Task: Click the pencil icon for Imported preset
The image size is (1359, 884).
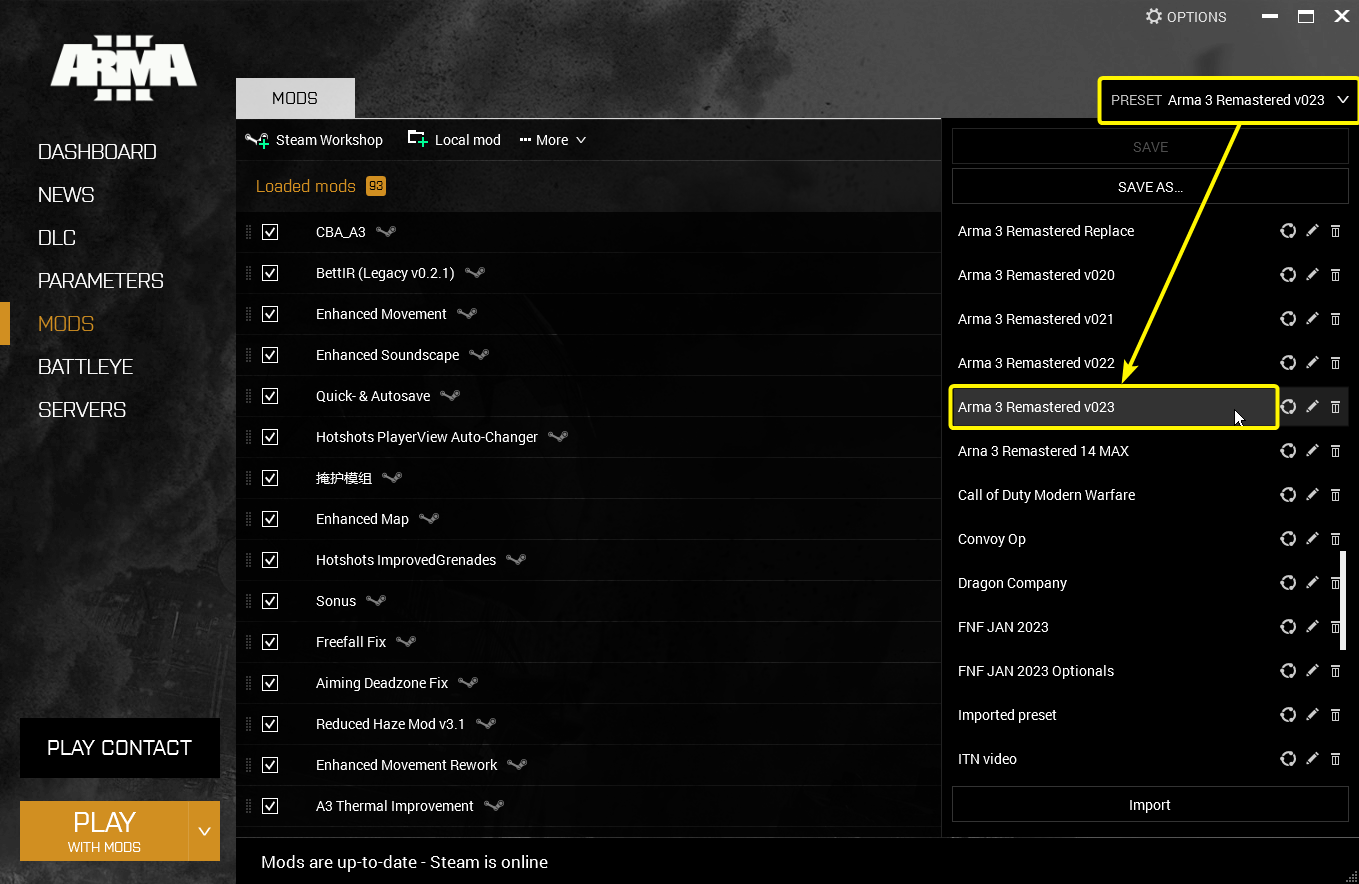Action: (1312, 715)
